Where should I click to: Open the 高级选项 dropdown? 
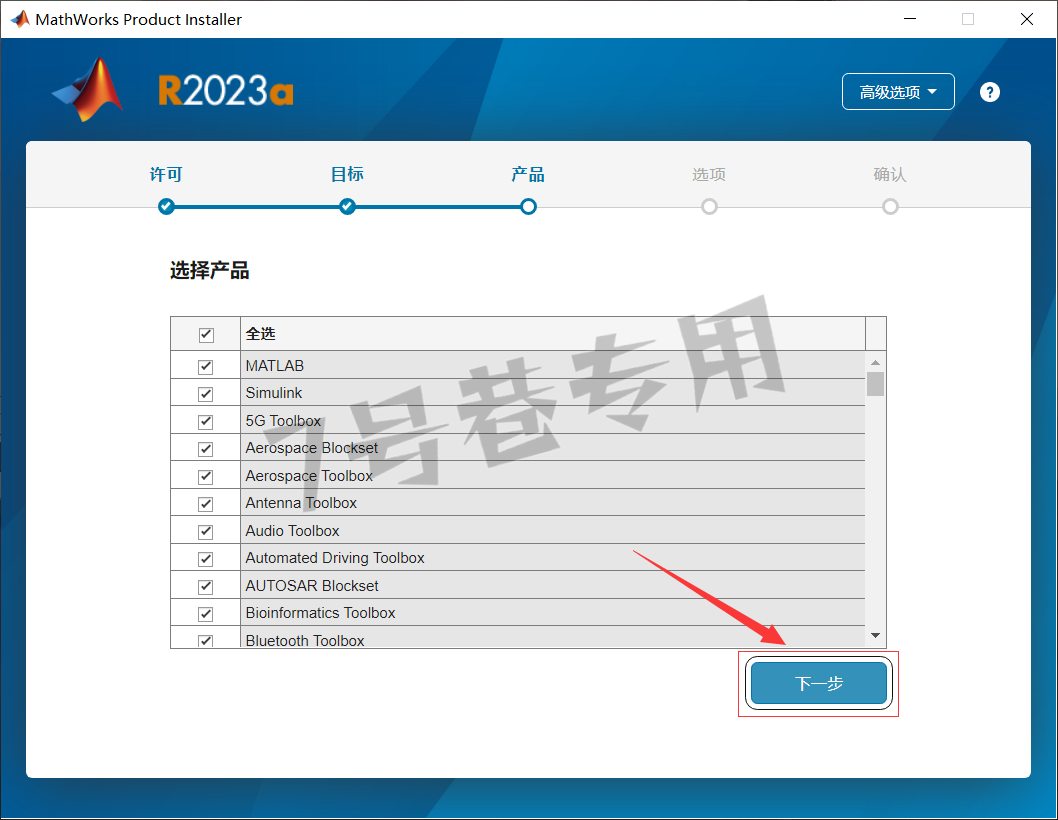click(x=897, y=92)
